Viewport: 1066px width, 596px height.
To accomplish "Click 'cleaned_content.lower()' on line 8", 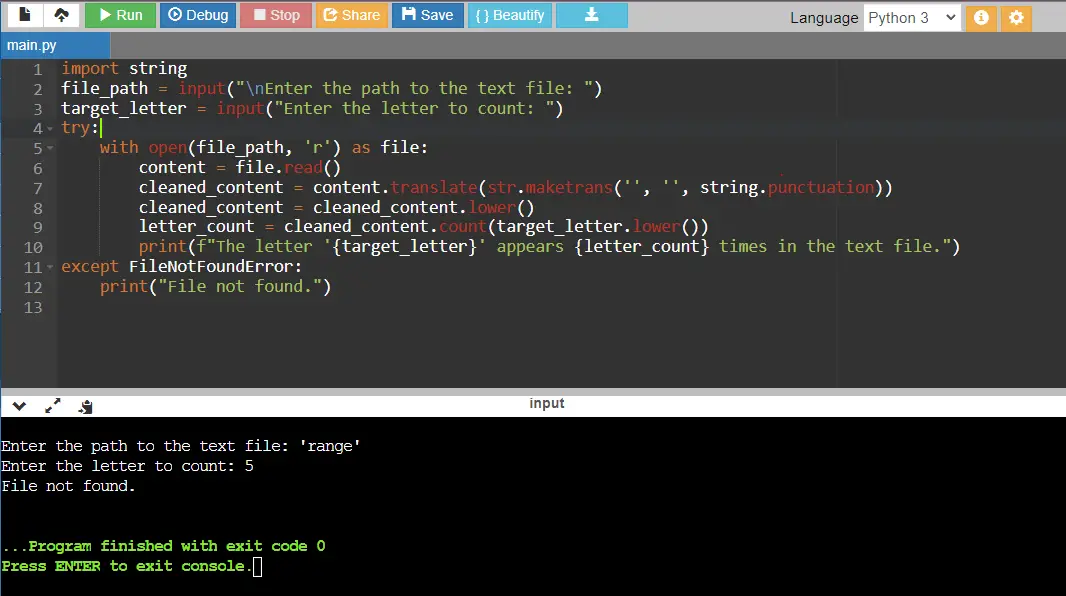I will pos(423,207).
